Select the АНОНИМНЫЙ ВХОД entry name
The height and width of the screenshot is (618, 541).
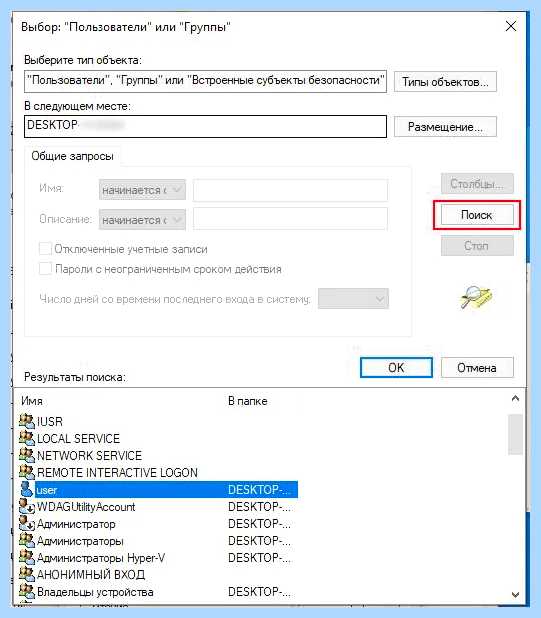point(91,575)
